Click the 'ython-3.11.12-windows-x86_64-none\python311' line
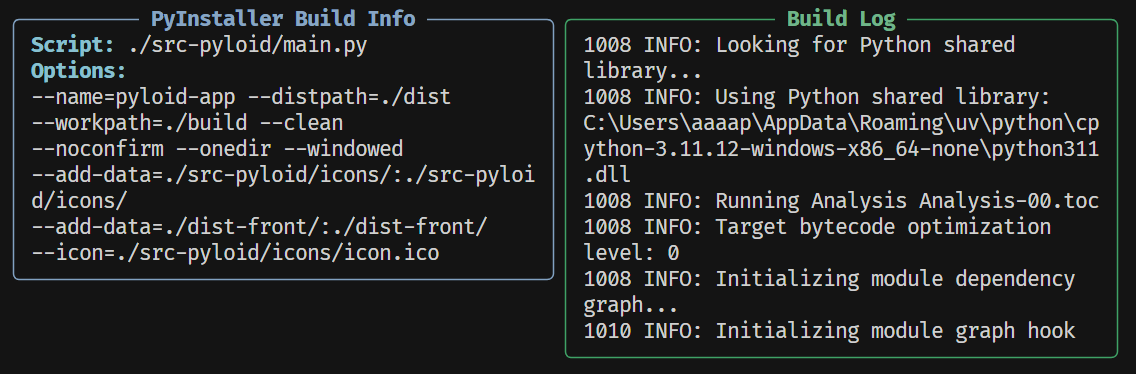 point(842,149)
